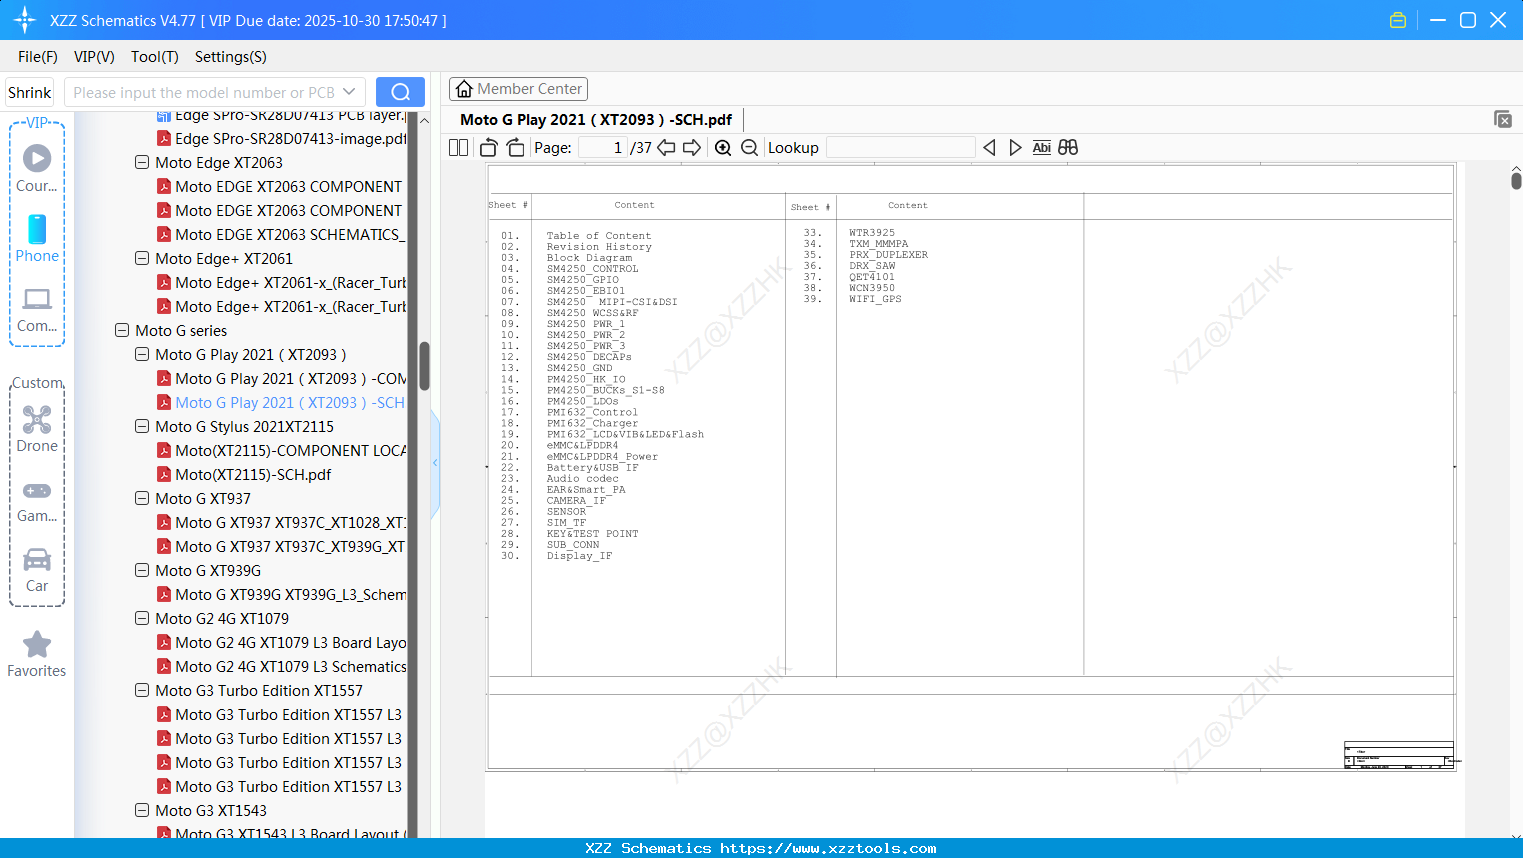This screenshot has height=858, width=1523.
Task: Open the model number dropdown arrow
Action: pyautogui.click(x=349, y=92)
